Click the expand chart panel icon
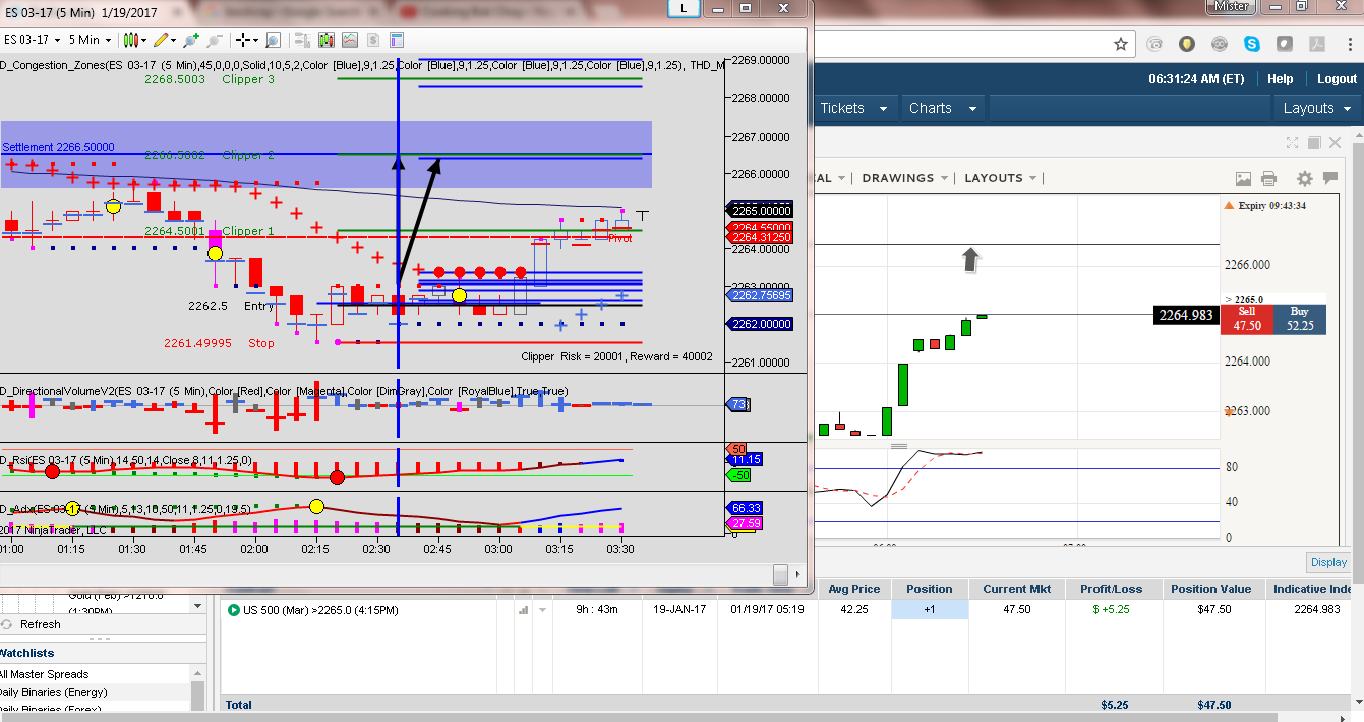The image size is (1364, 722). tap(1292, 143)
